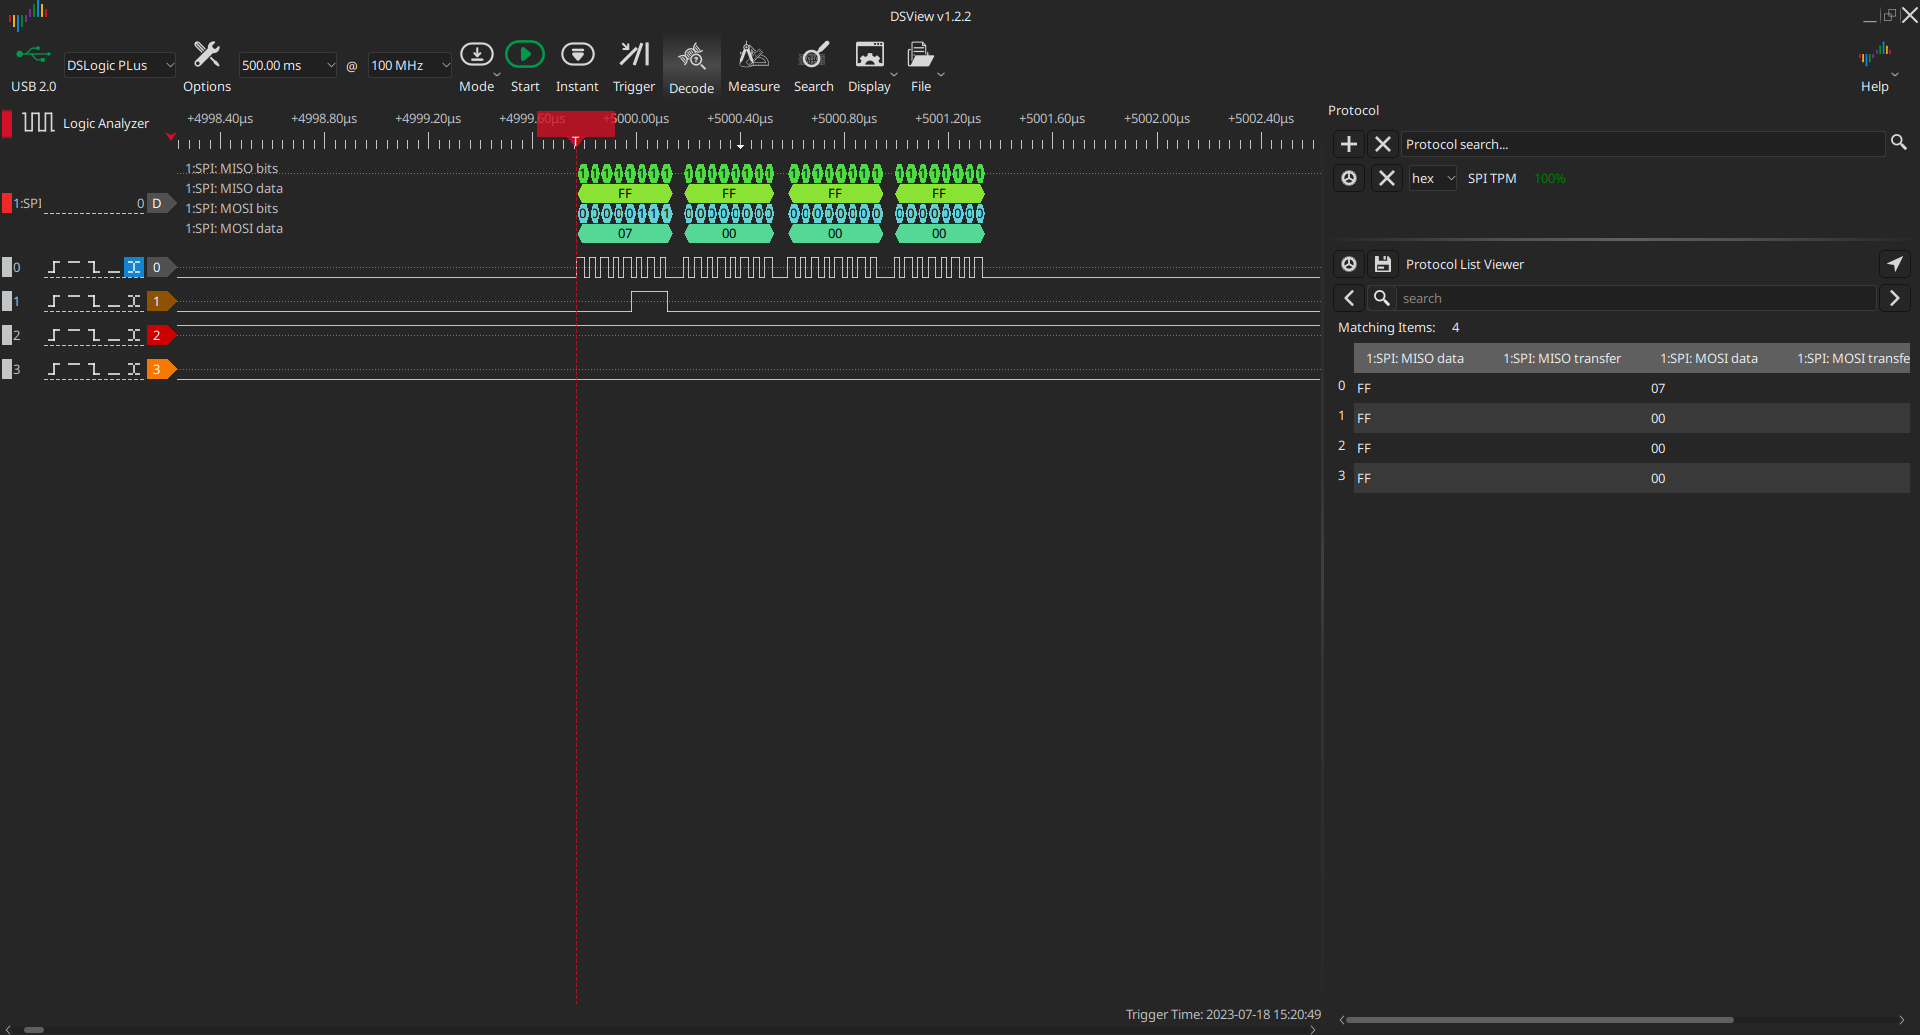This screenshot has width=1920, height=1035.
Task: Click the Instant capture icon
Action: click(577, 56)
